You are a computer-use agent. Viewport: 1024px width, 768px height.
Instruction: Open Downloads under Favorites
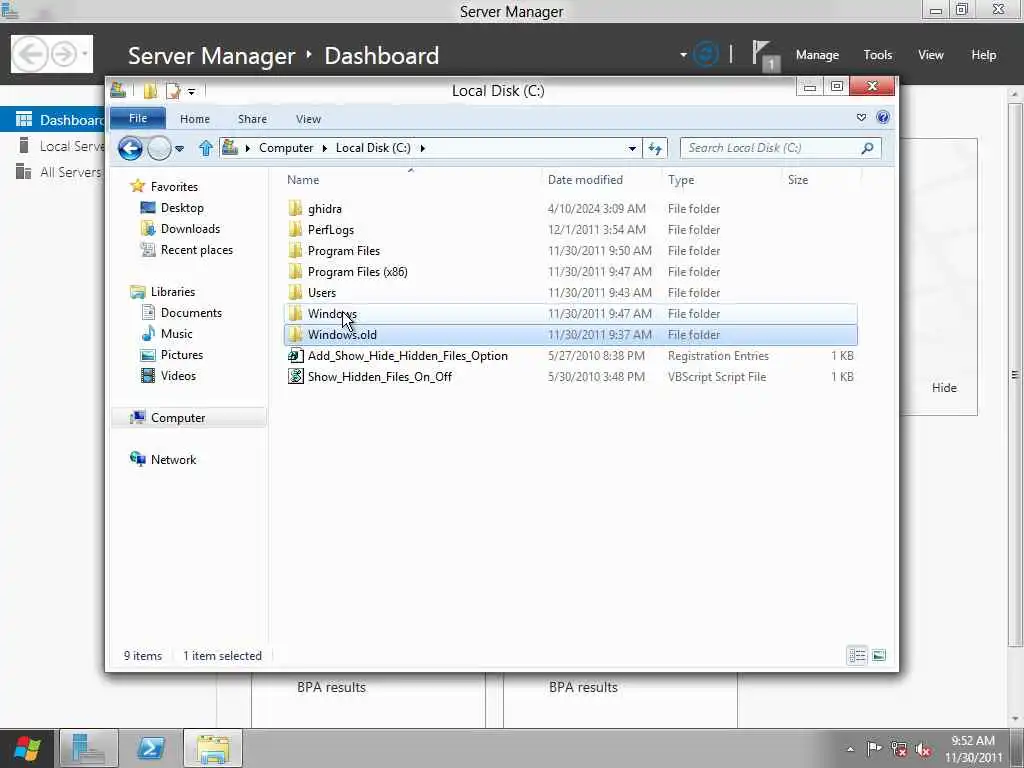190,229
